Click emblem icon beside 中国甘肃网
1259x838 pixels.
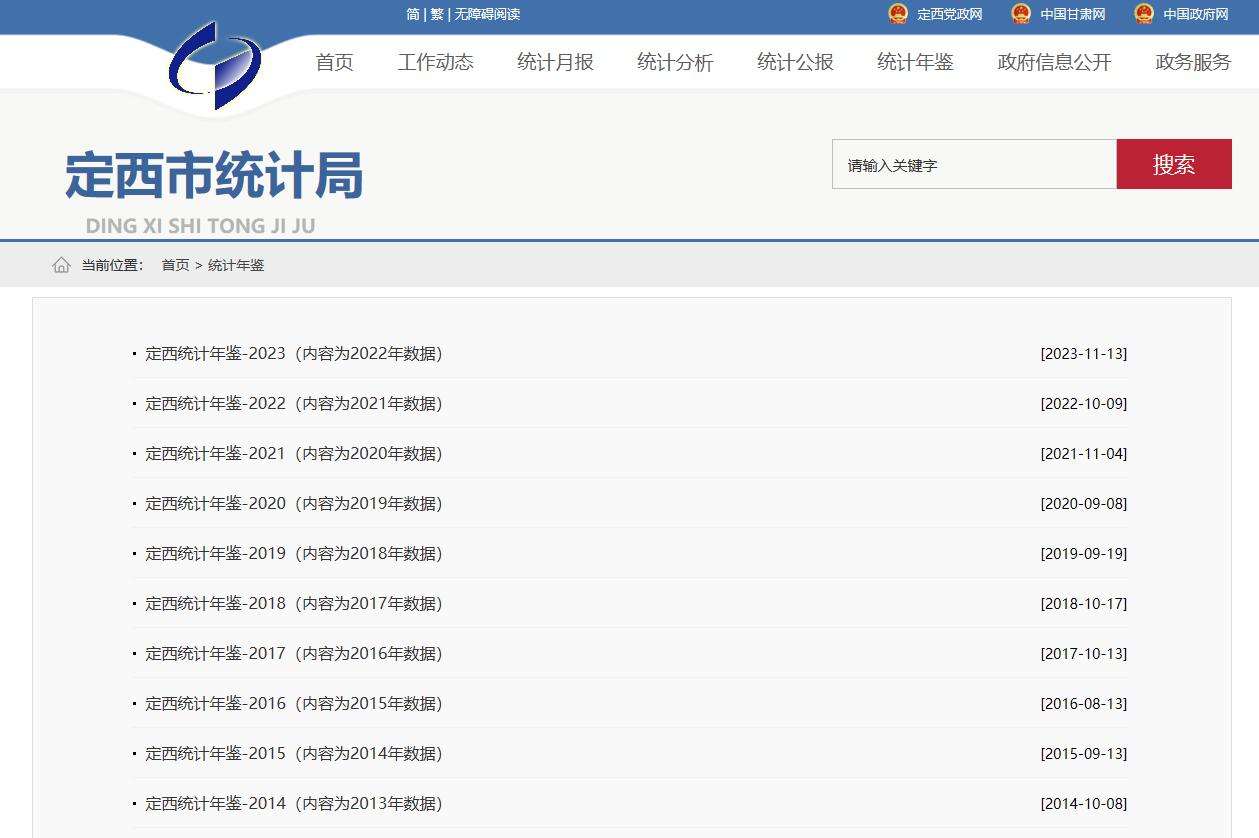[1021, 14]
